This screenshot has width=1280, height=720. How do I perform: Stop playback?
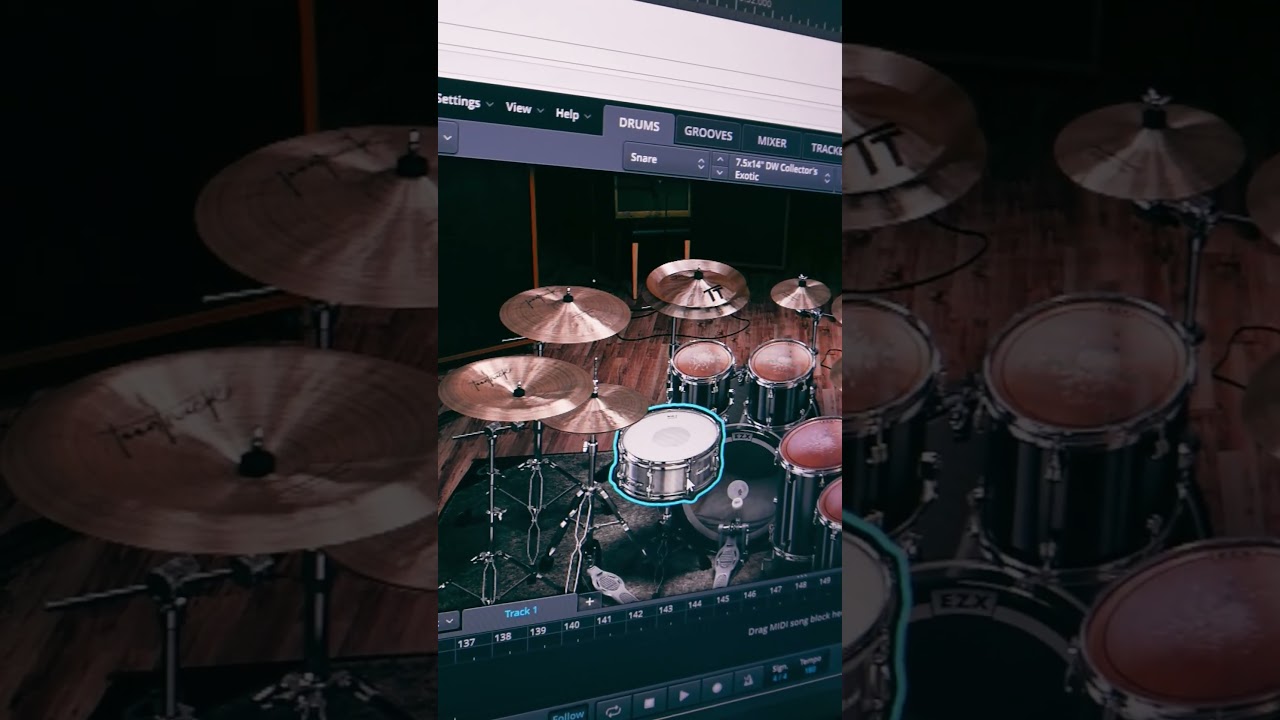[x=648, y=701]
